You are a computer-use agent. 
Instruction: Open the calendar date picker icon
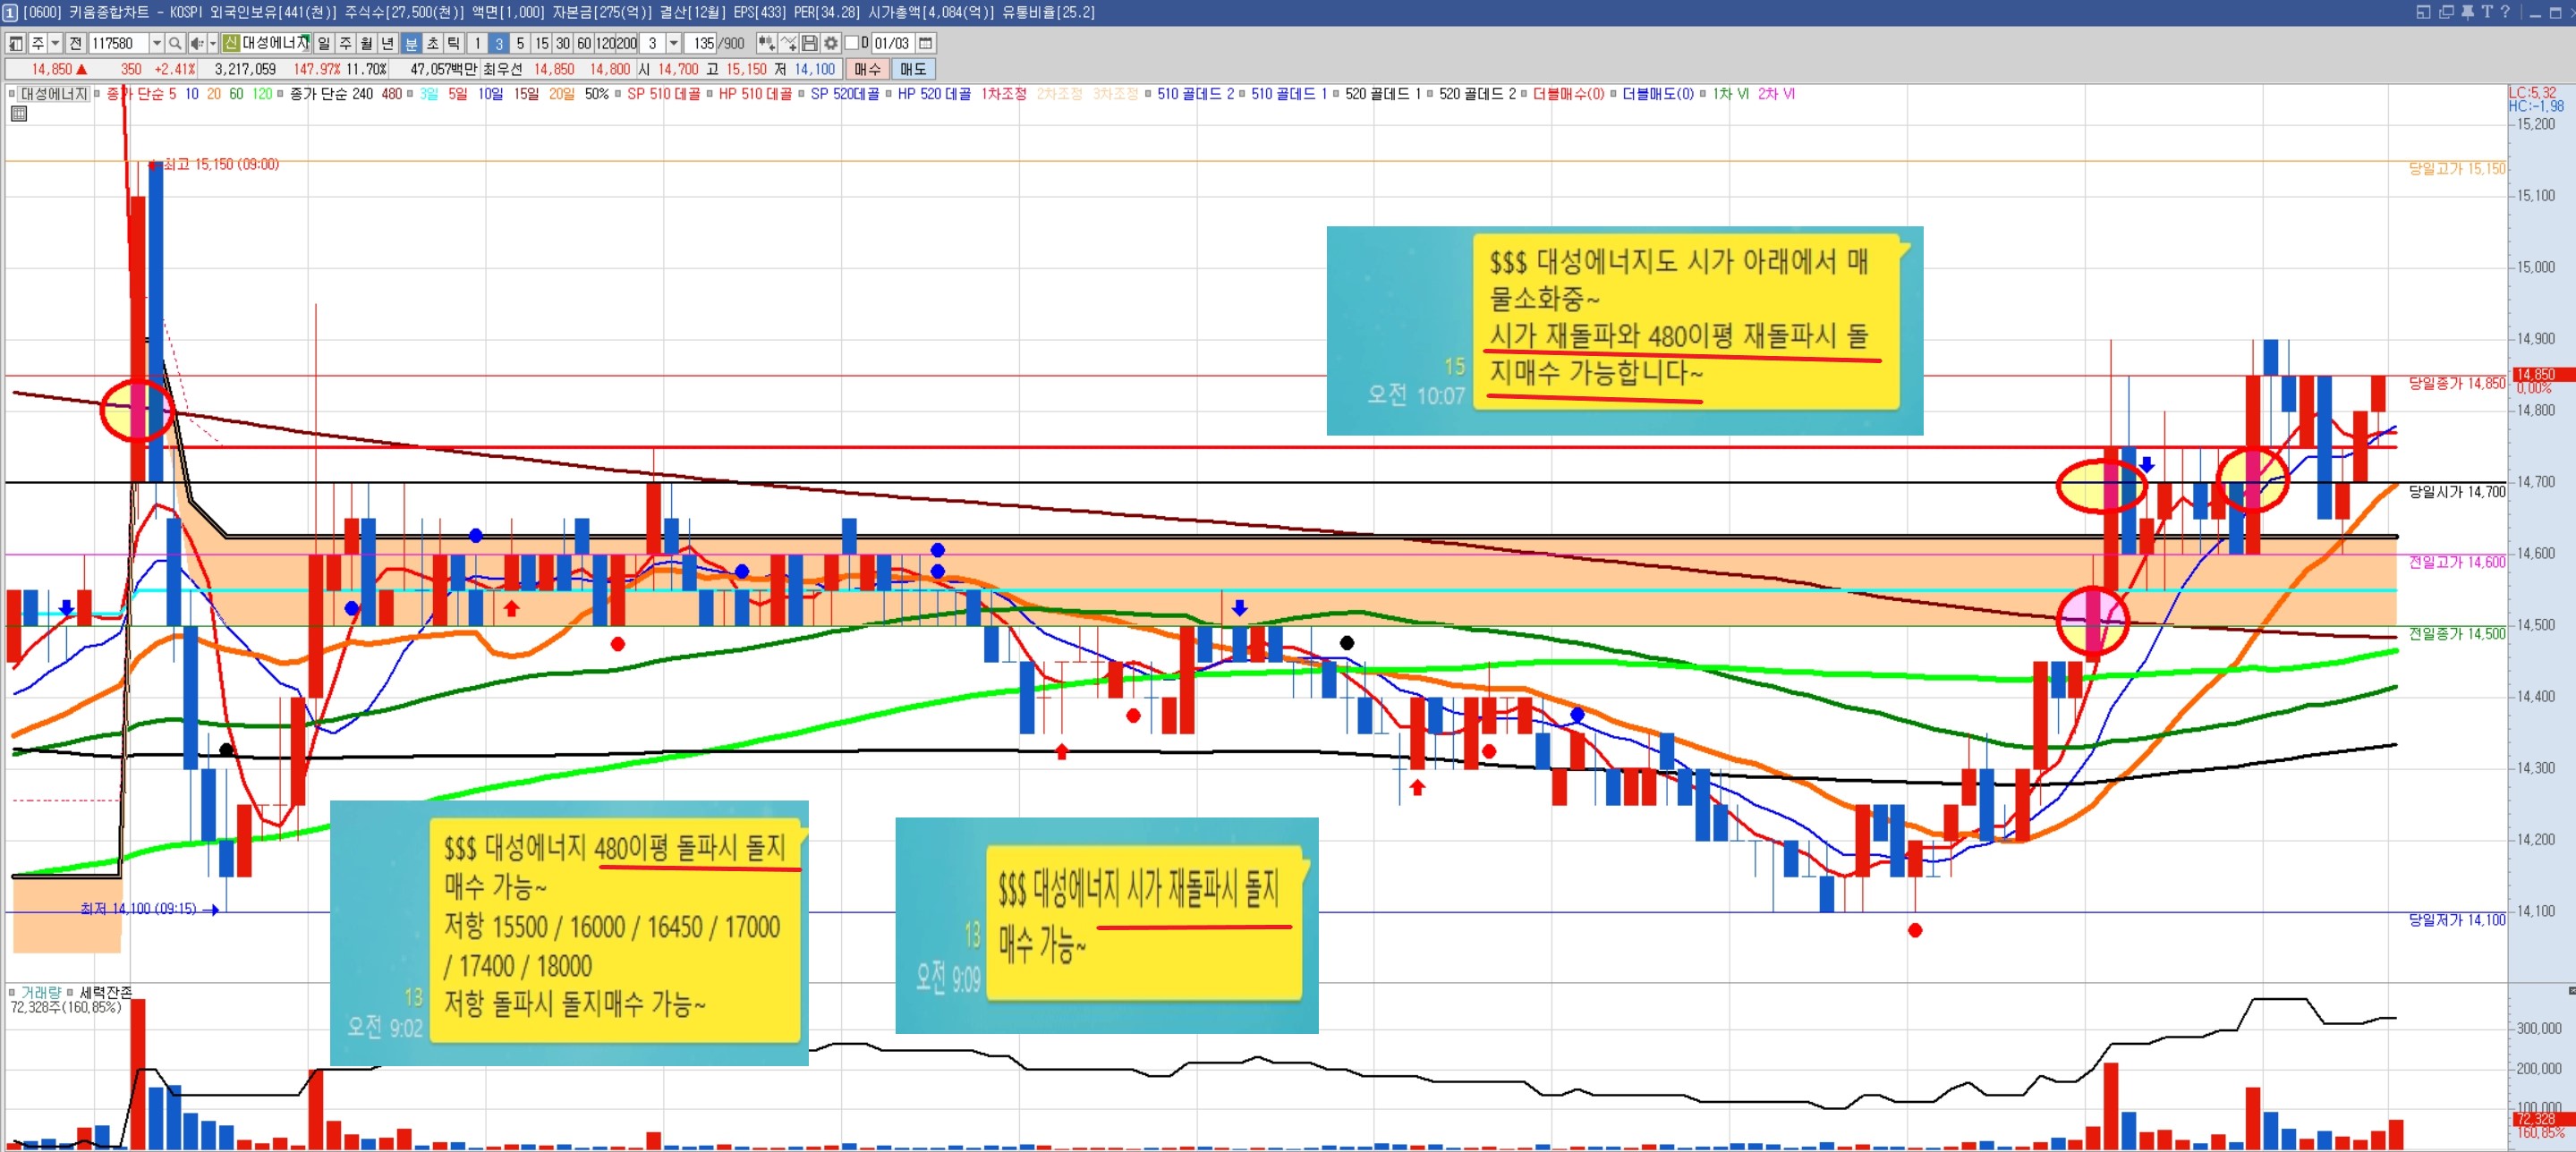[926, 43]
